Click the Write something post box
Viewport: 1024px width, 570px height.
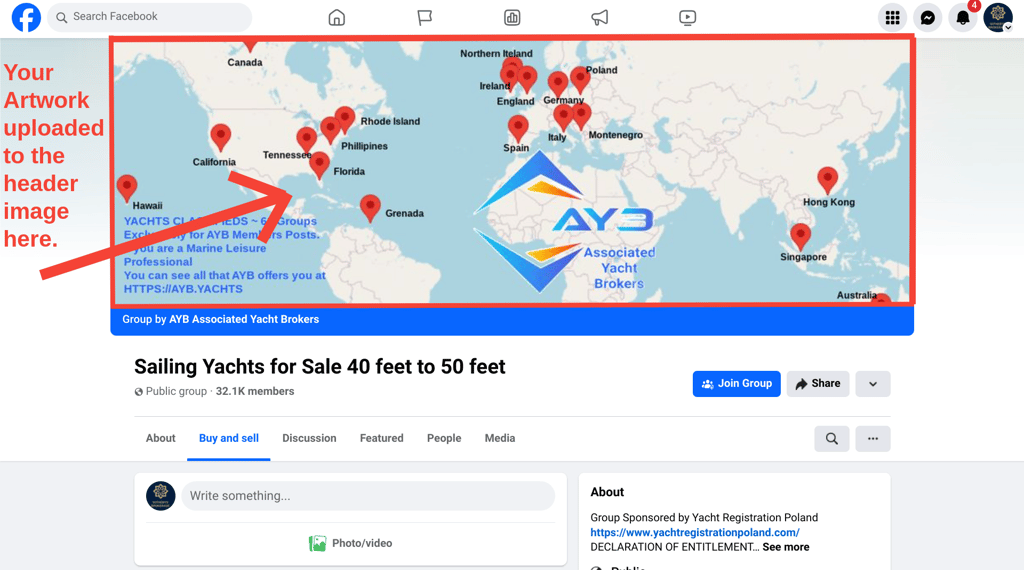tap(368, 496)
